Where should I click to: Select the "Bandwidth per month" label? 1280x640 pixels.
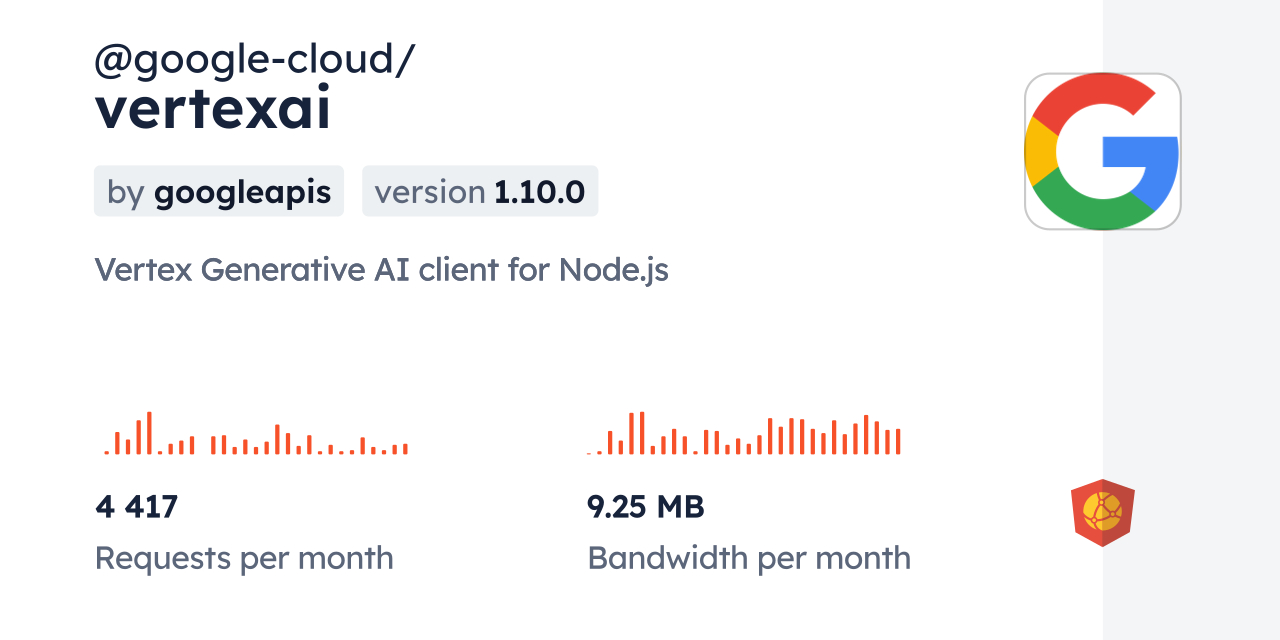click(749, 558)
